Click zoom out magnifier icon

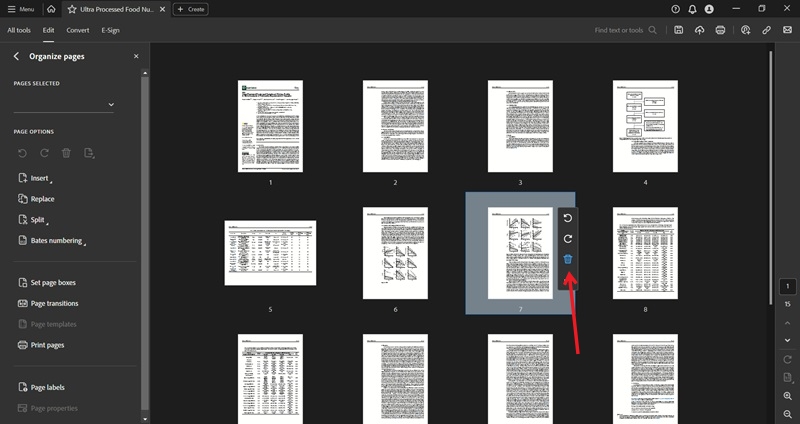coord(787,414)
